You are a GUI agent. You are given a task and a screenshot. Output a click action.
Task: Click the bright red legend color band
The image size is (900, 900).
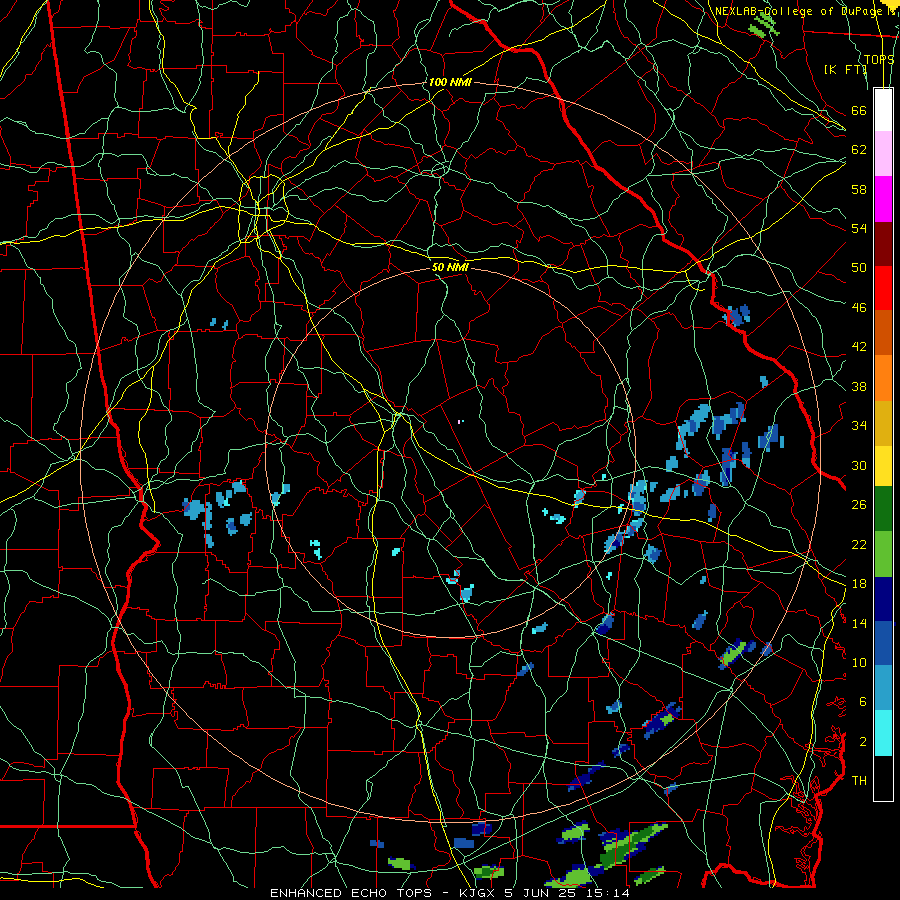[883, 288]
